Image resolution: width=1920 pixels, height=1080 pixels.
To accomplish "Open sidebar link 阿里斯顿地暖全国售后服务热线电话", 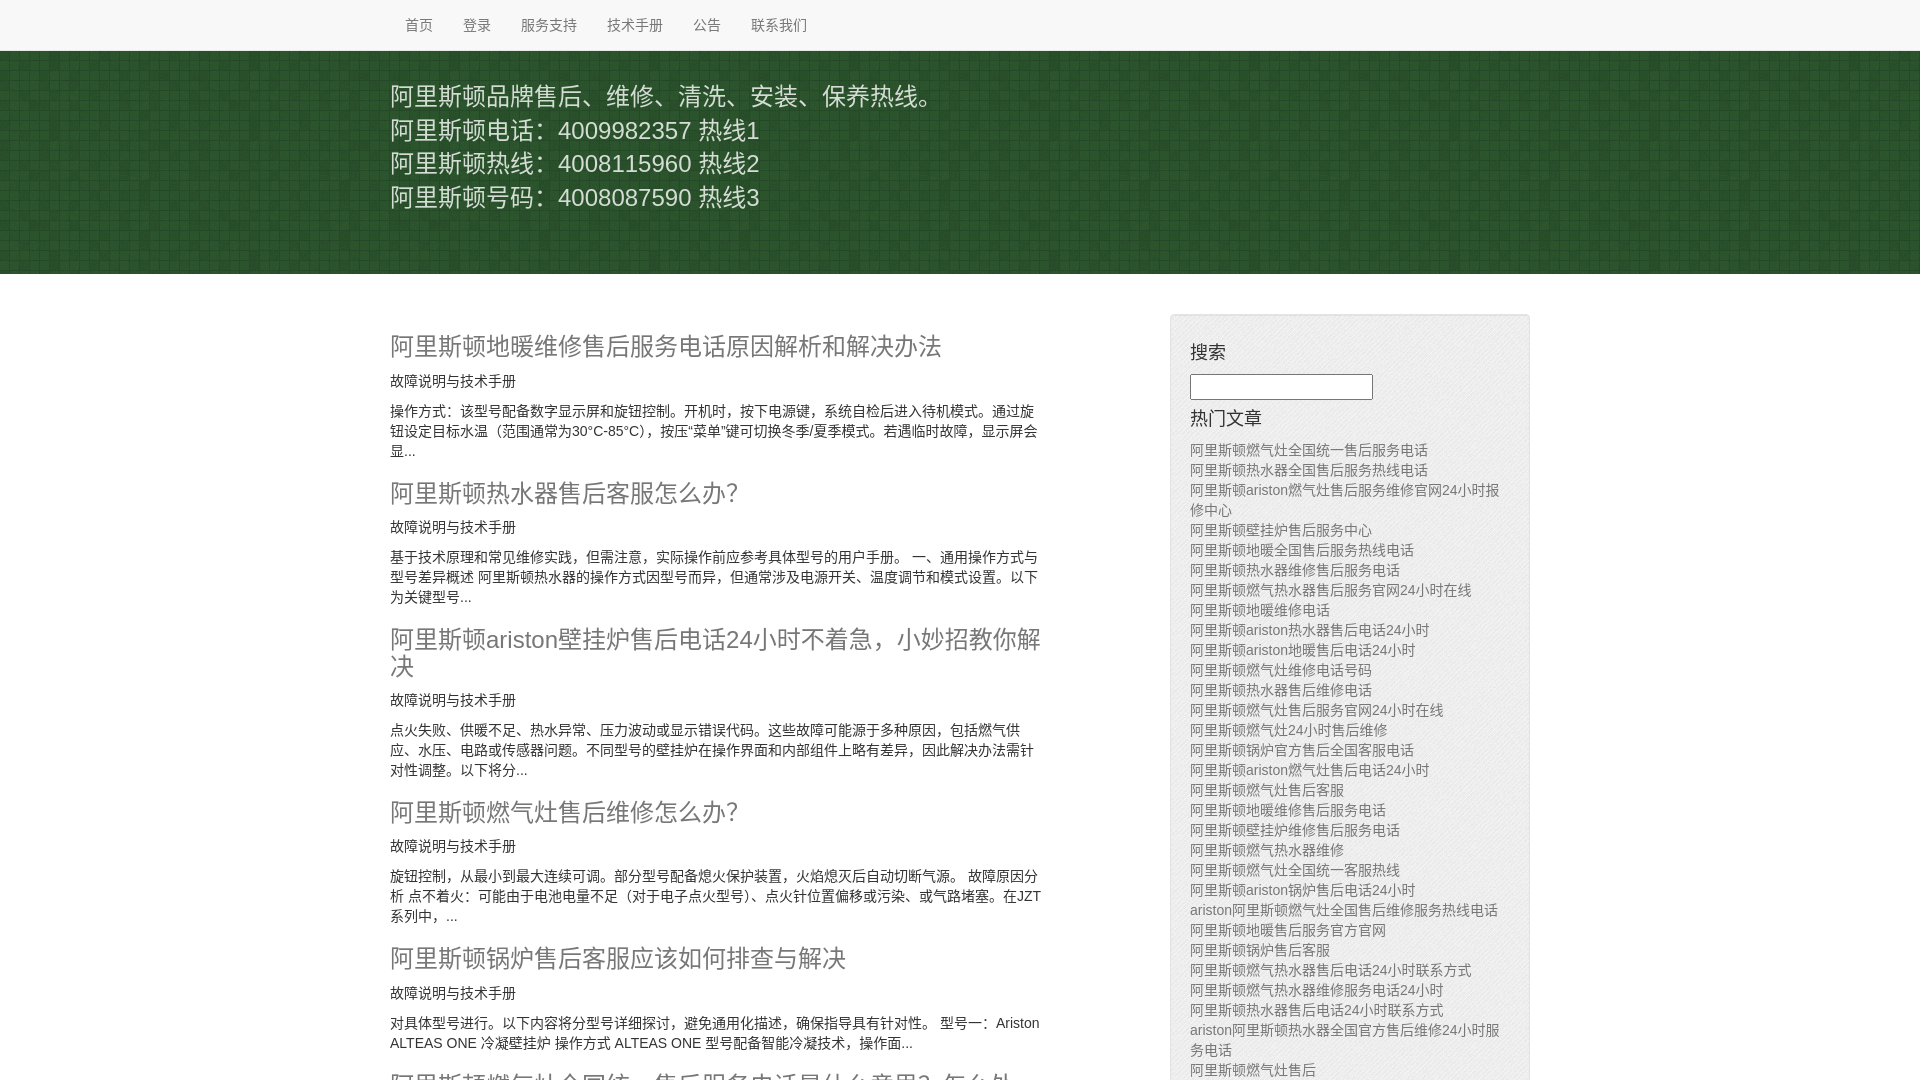I will pyautogui.click(x=1302, y=550).
